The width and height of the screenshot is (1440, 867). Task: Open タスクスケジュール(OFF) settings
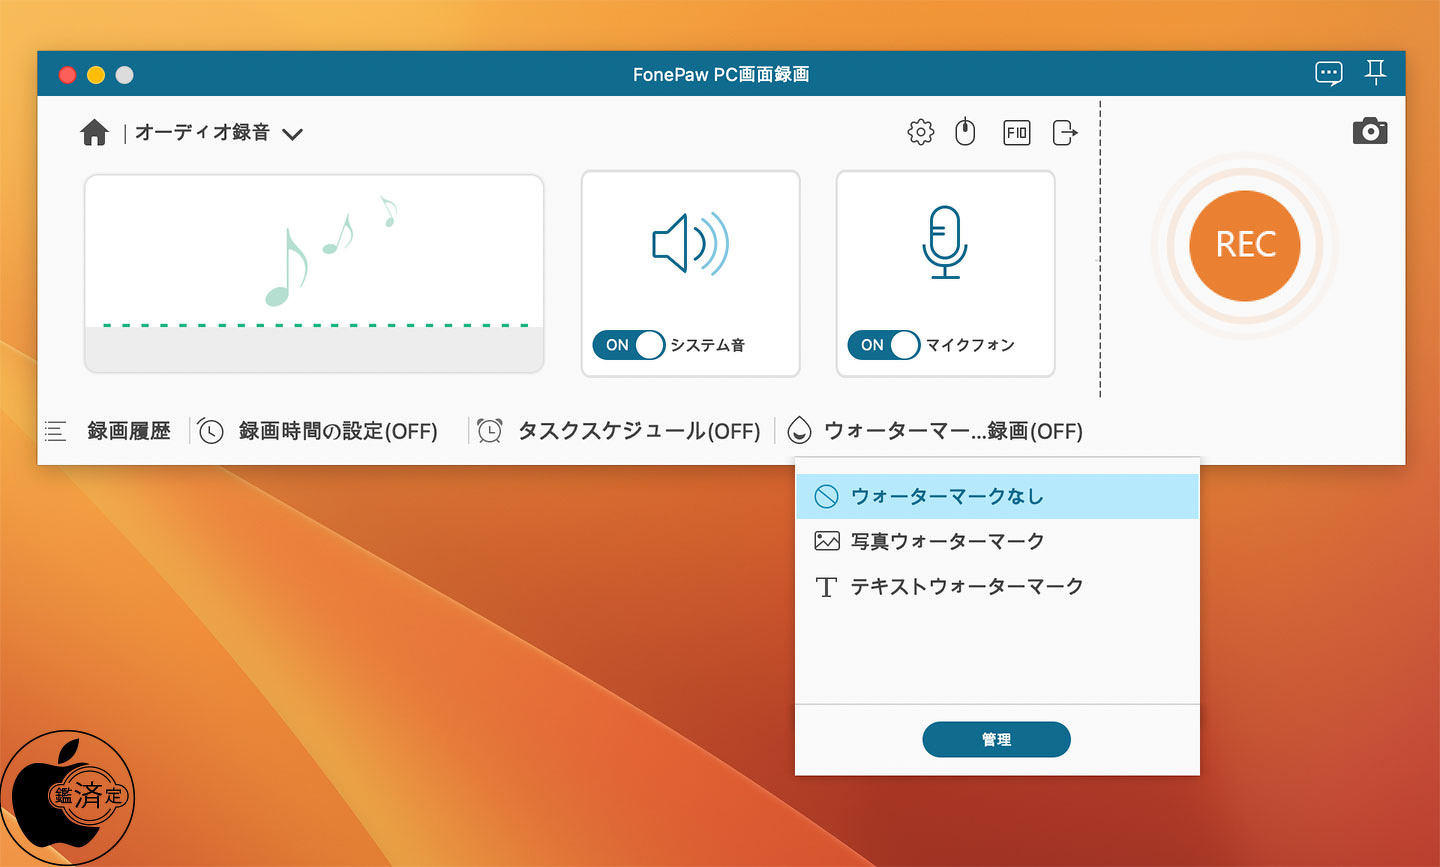(x=639, y=431)
